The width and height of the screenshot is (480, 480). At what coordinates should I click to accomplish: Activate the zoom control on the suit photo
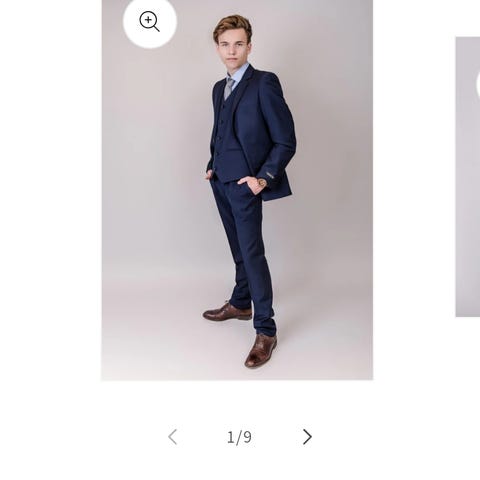(150, 22)
